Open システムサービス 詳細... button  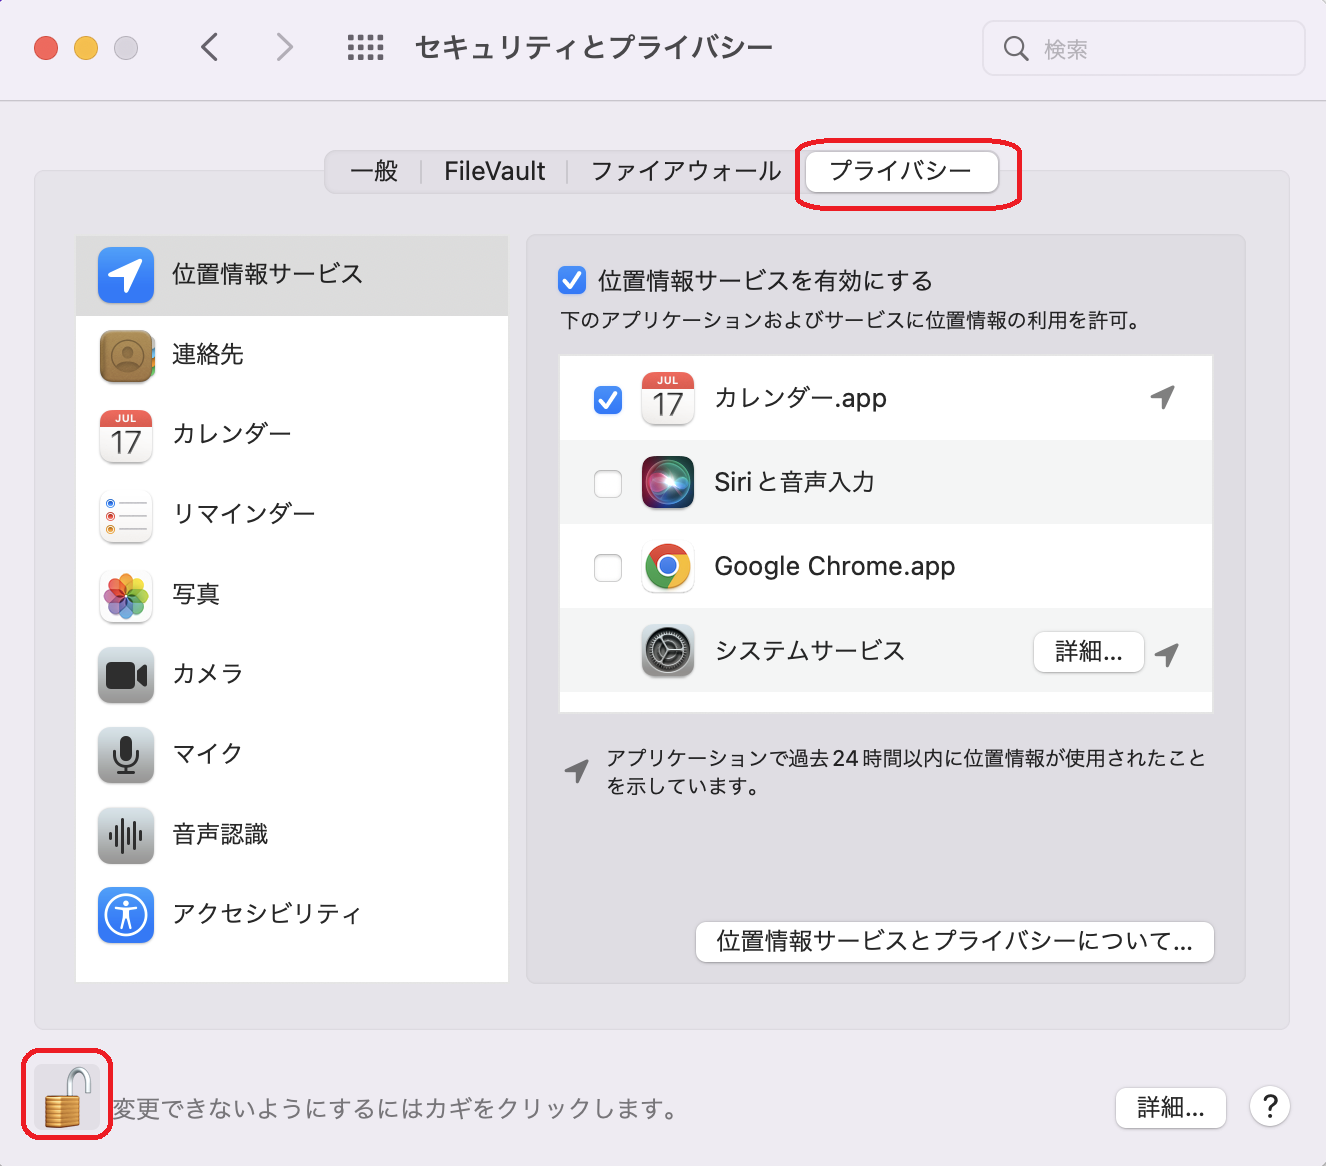[x=1088, y=652]
